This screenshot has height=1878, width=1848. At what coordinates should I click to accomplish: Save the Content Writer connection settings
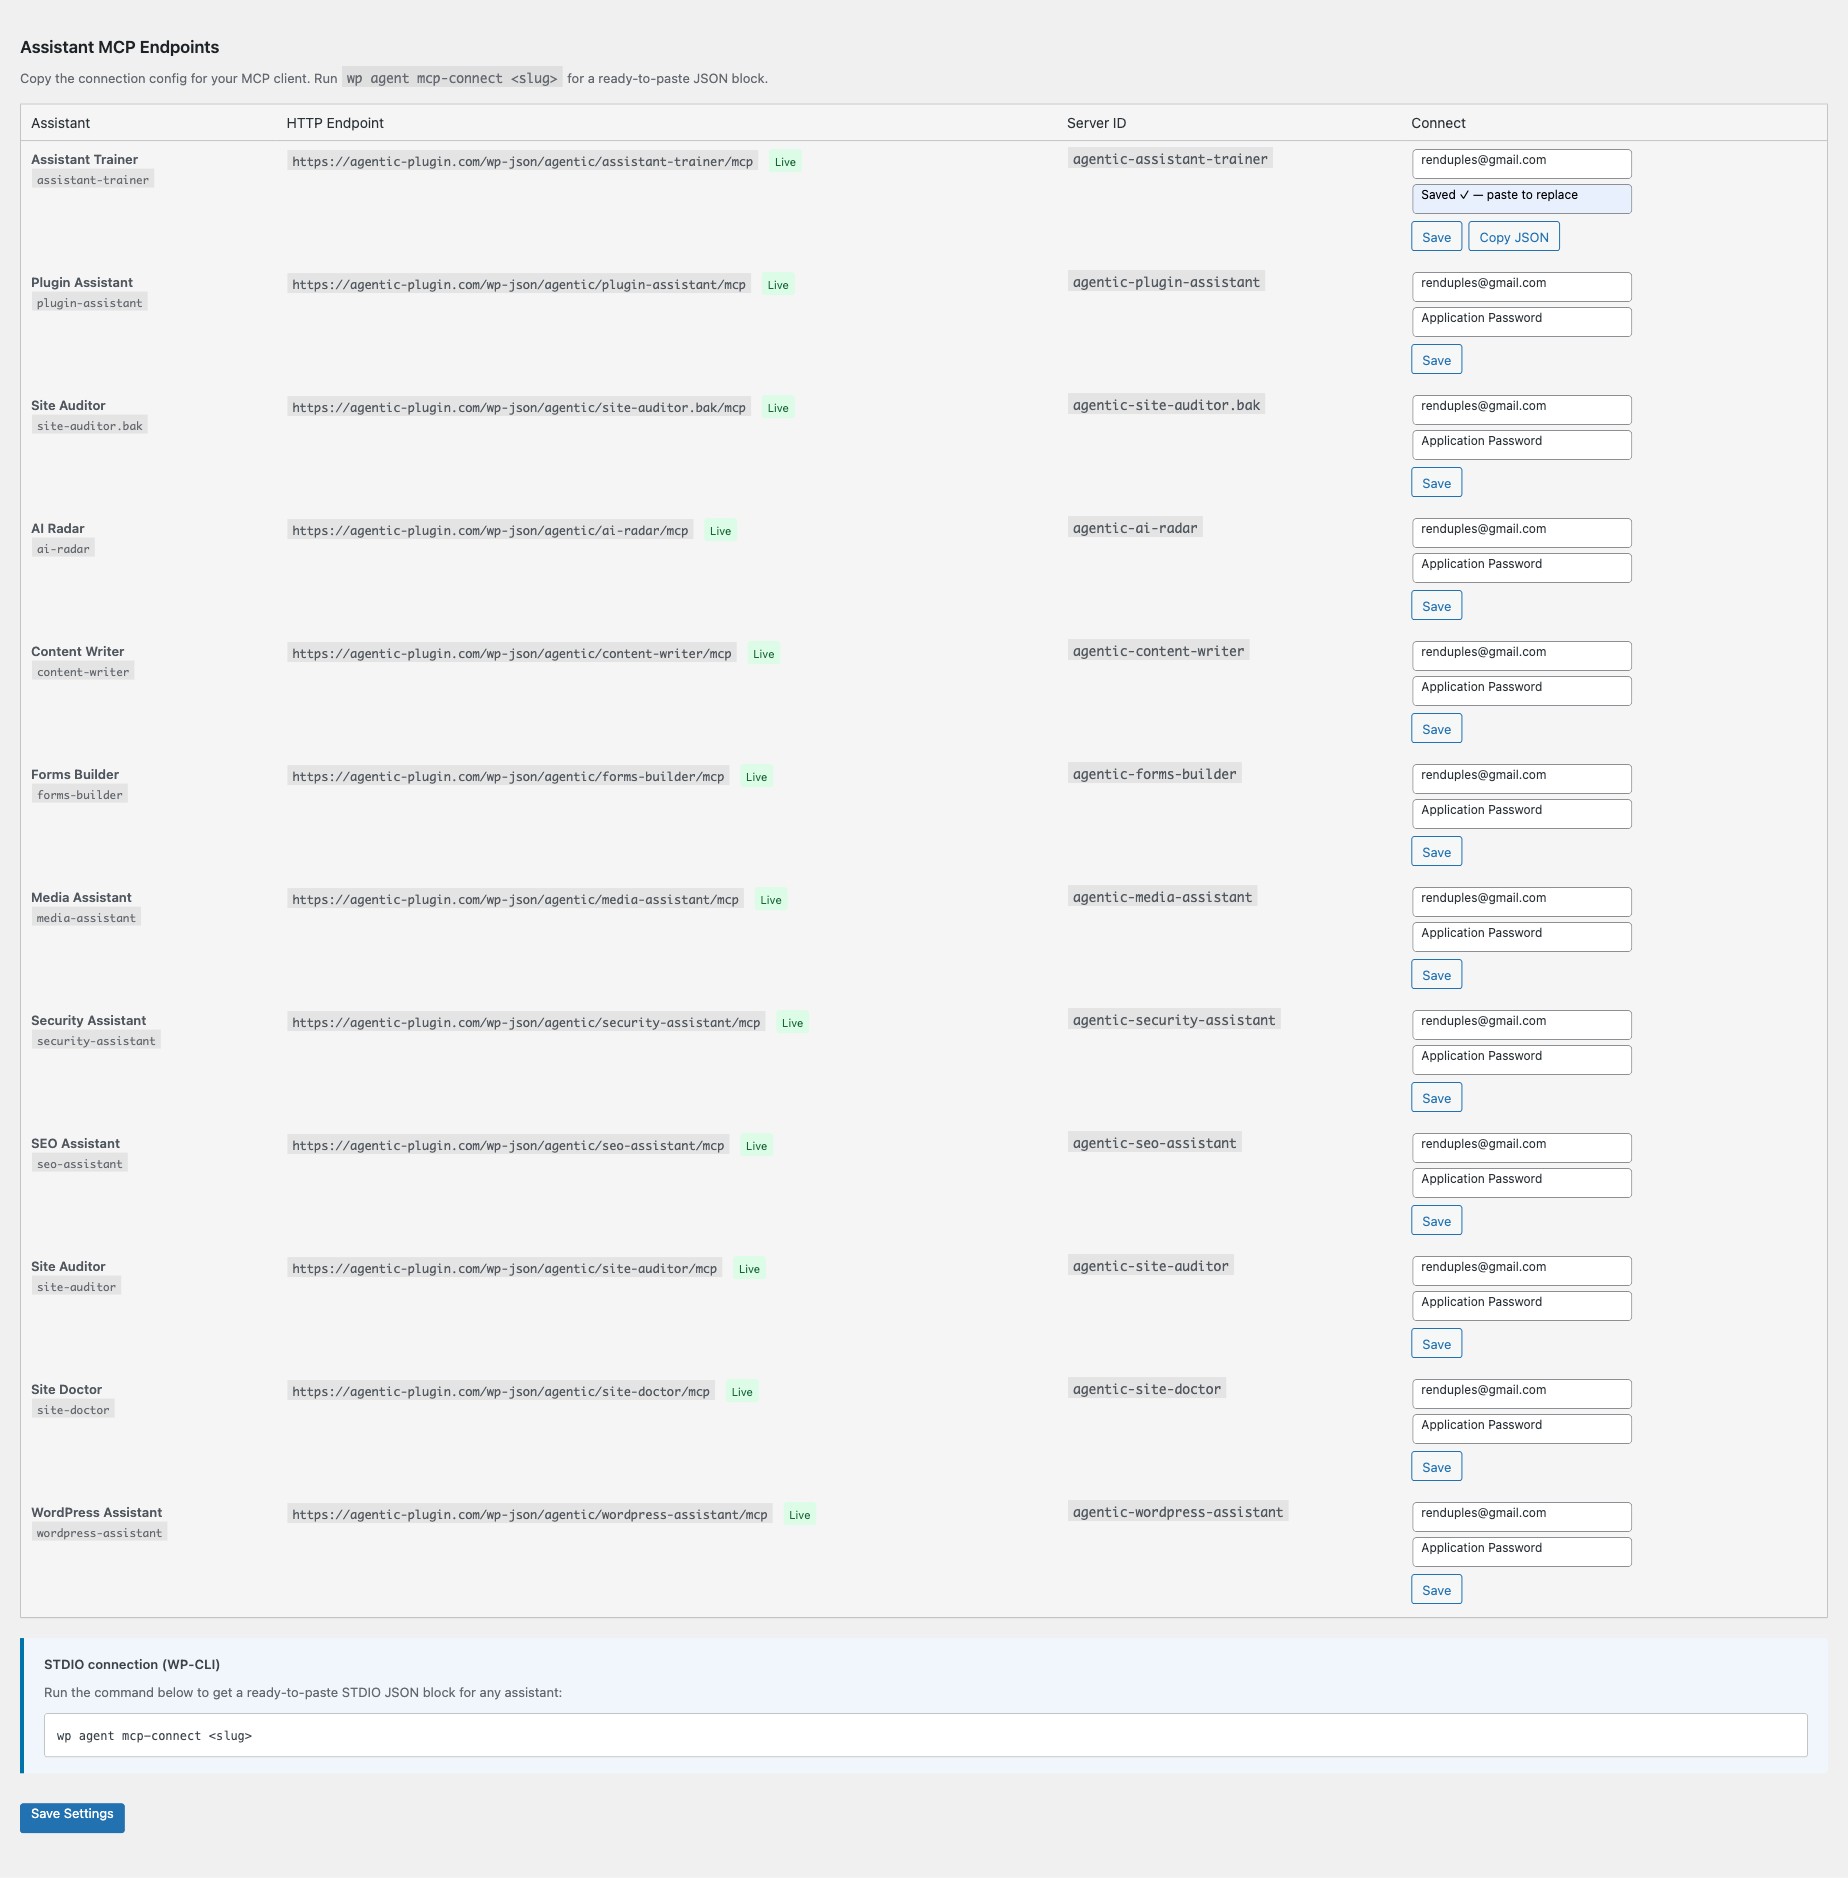click(1436, 728)
